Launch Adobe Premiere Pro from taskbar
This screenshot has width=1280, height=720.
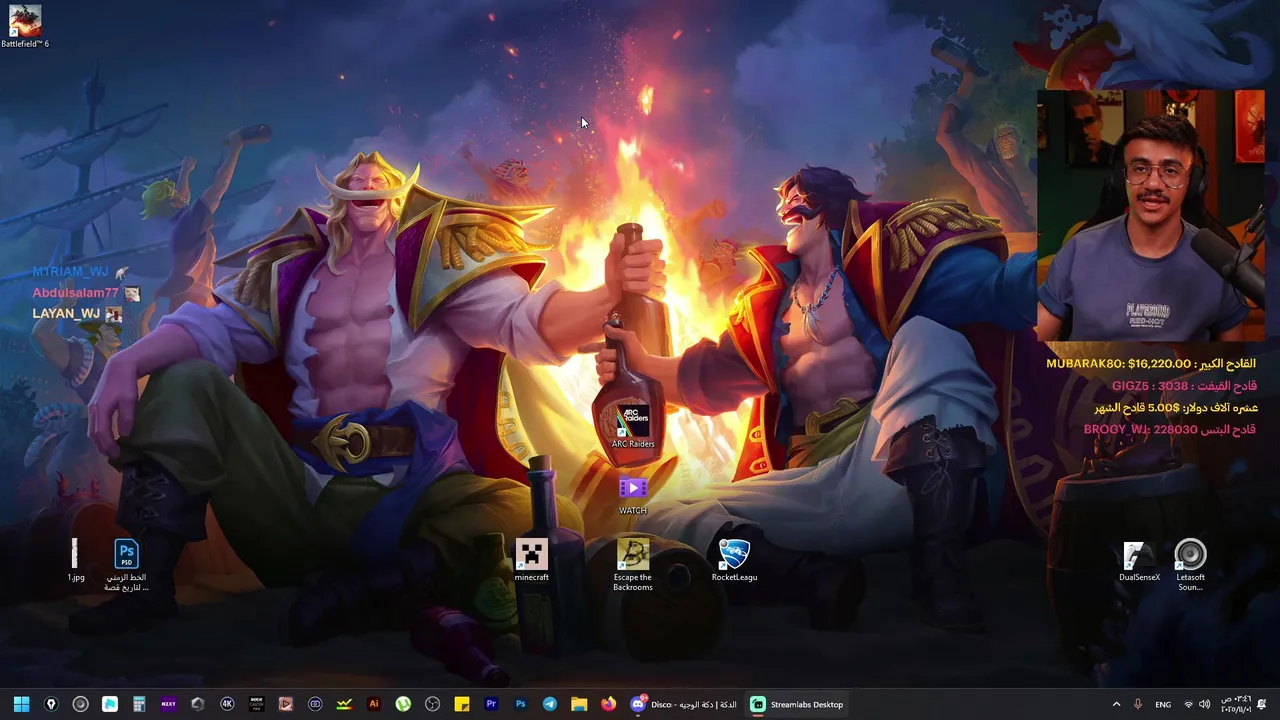[491, 704]
